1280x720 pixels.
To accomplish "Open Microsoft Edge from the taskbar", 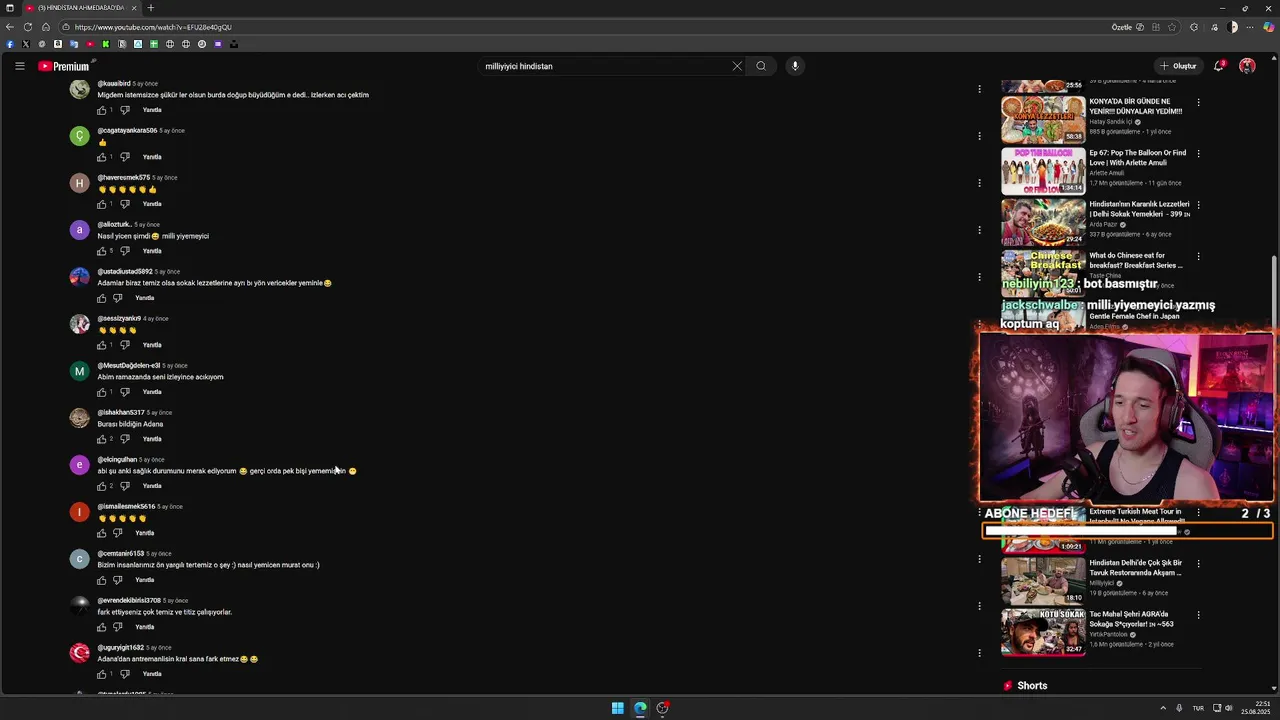I will (x=640, y=708).
